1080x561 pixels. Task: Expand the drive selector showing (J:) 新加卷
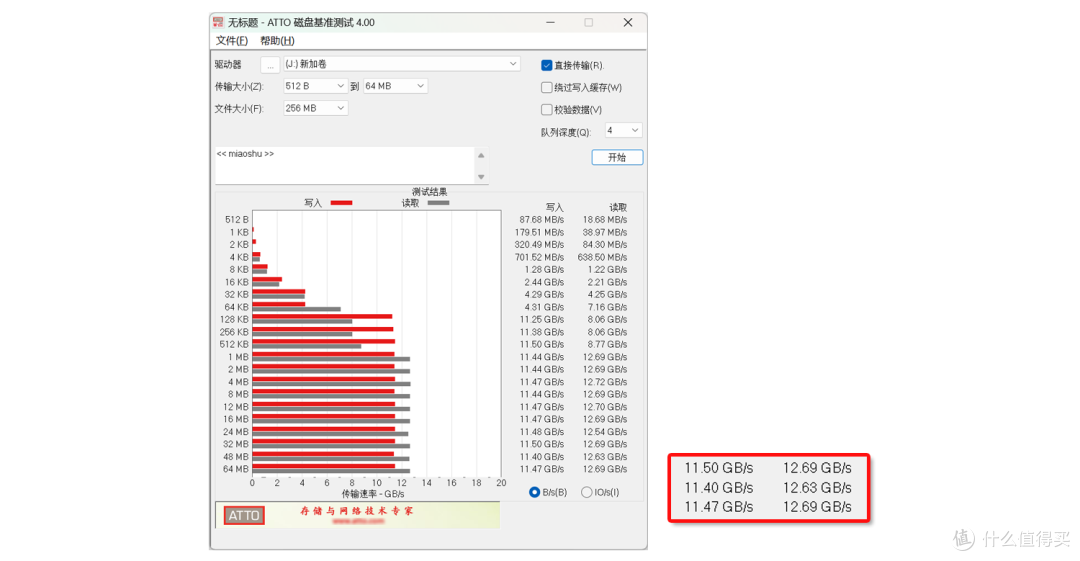pos(402,64)
